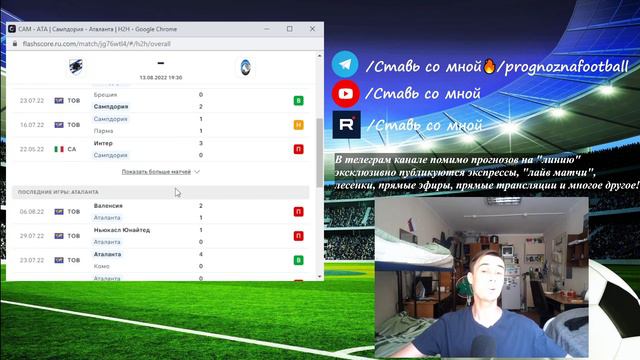This screenshot has height=360, width=640.
Task: Click 'Брешия' team name
Action: point(105,95)
